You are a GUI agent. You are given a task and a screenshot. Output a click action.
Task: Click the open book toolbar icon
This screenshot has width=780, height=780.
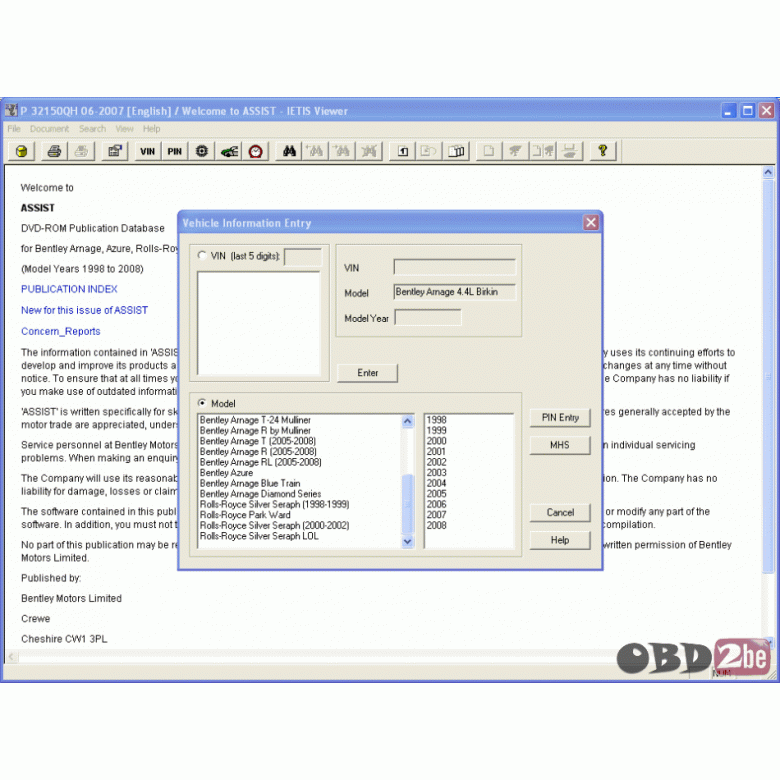[x=456, y=151]
